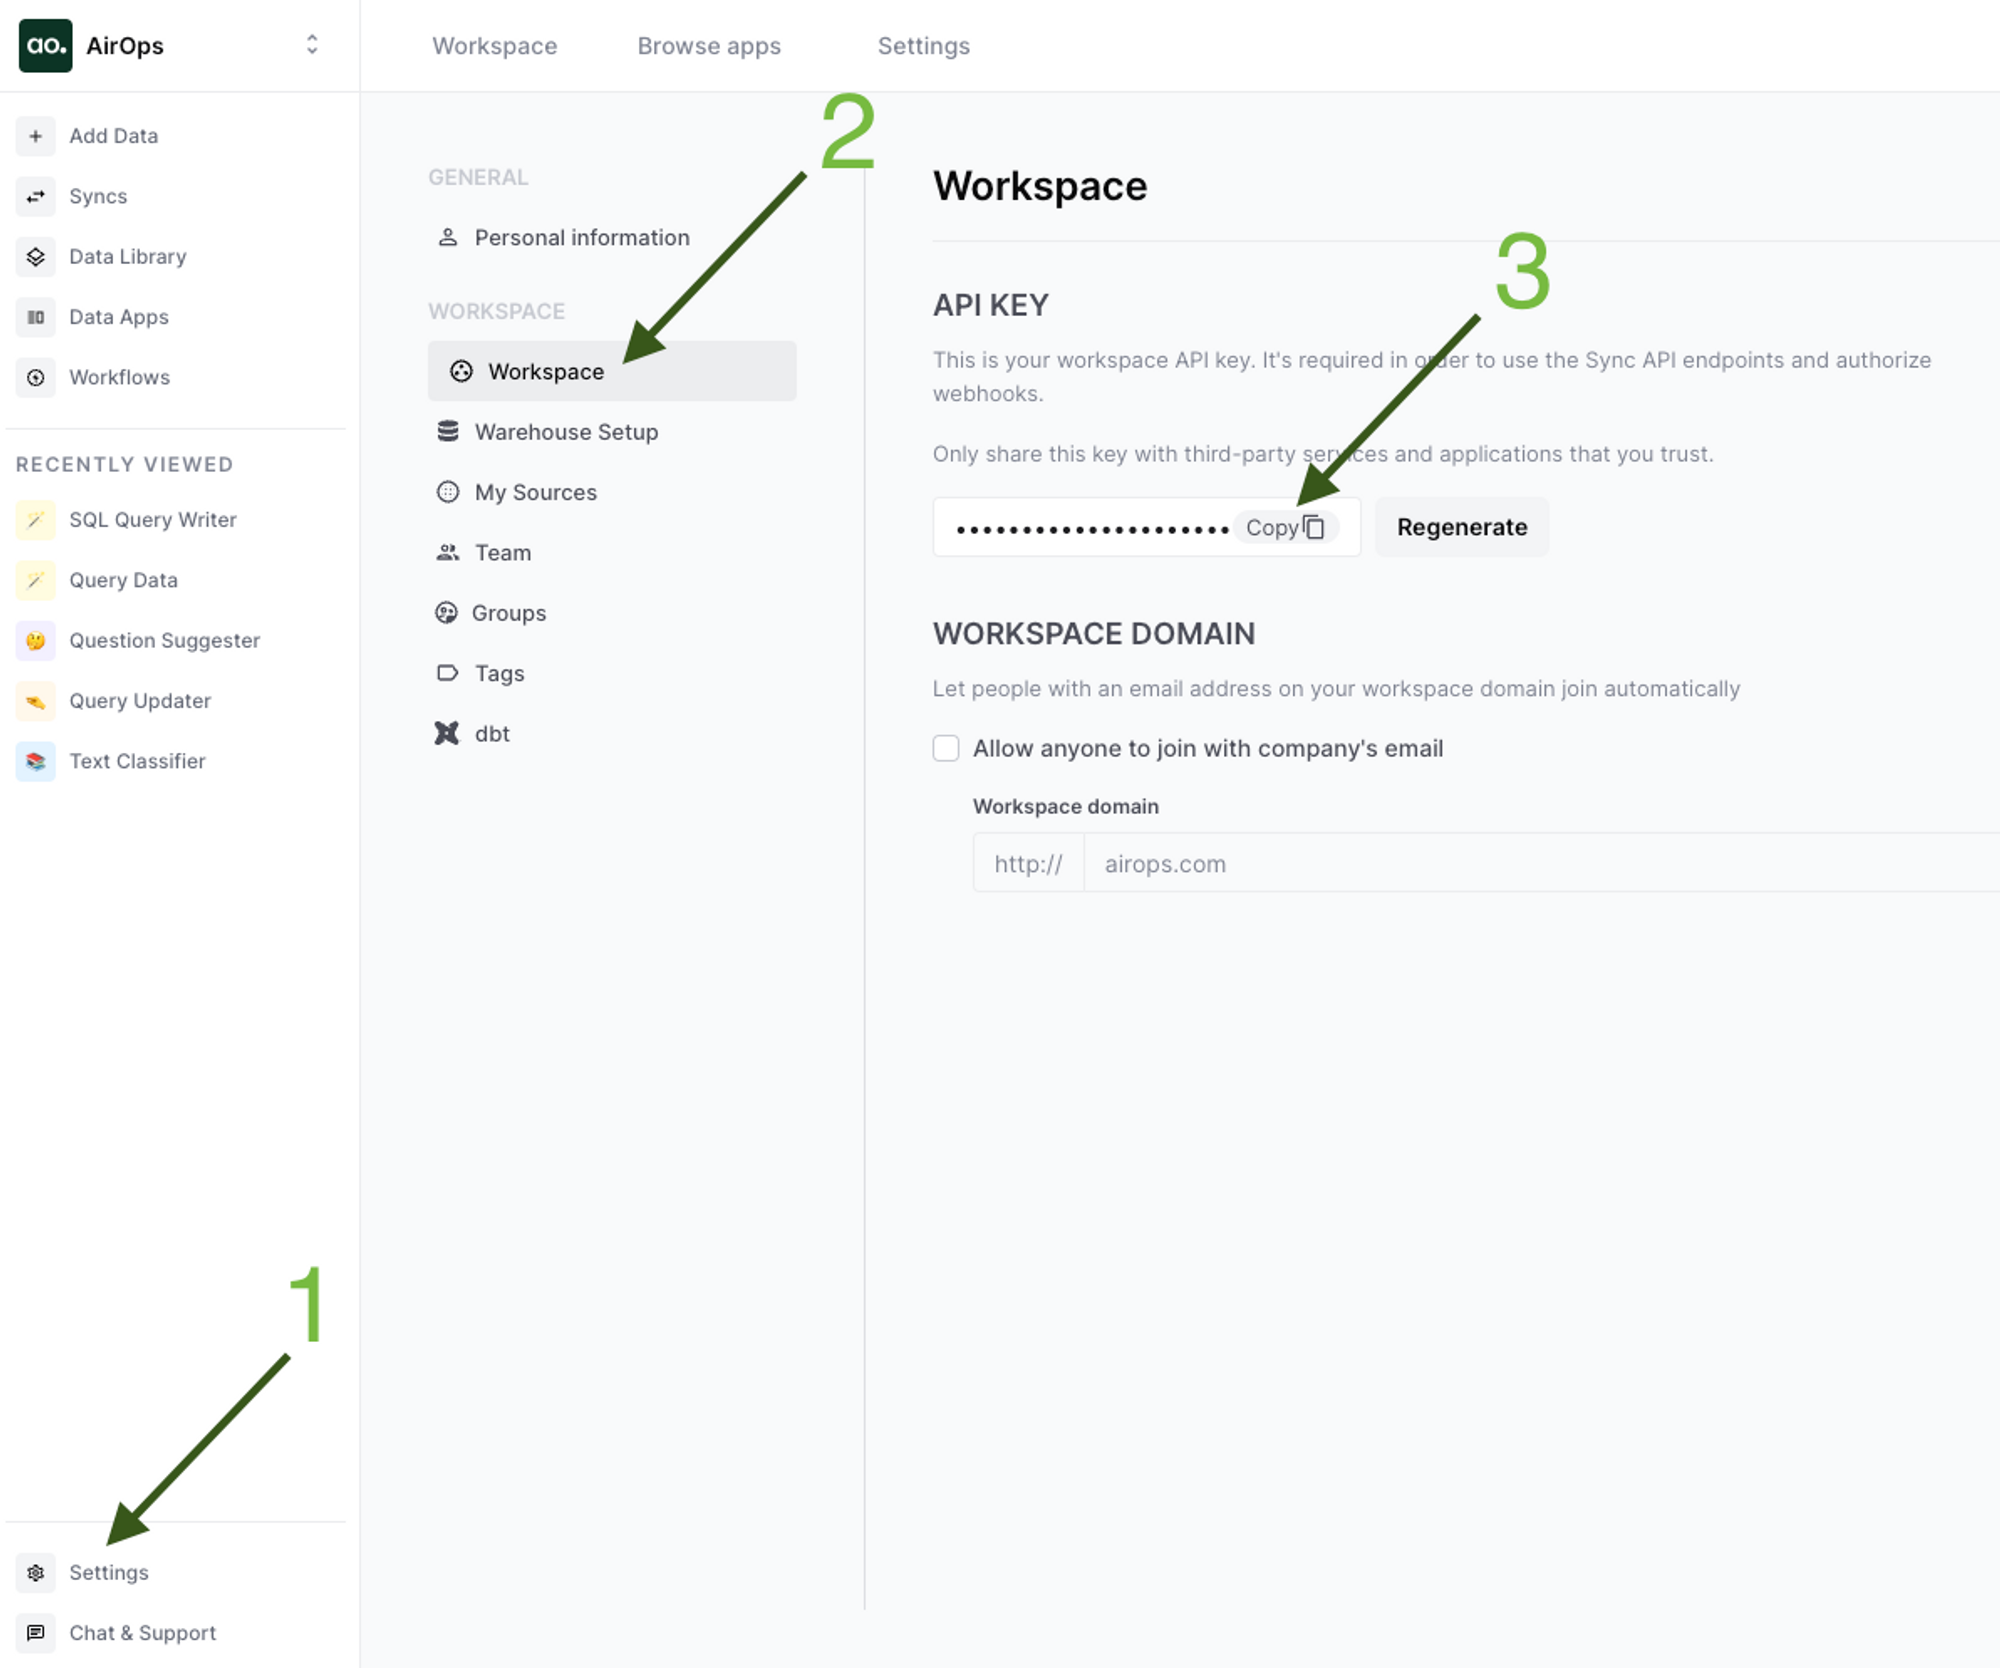This screenshot has width=2000, height=1668.
Task: Open Chat & Support panel
Action: coord(141,1633)
